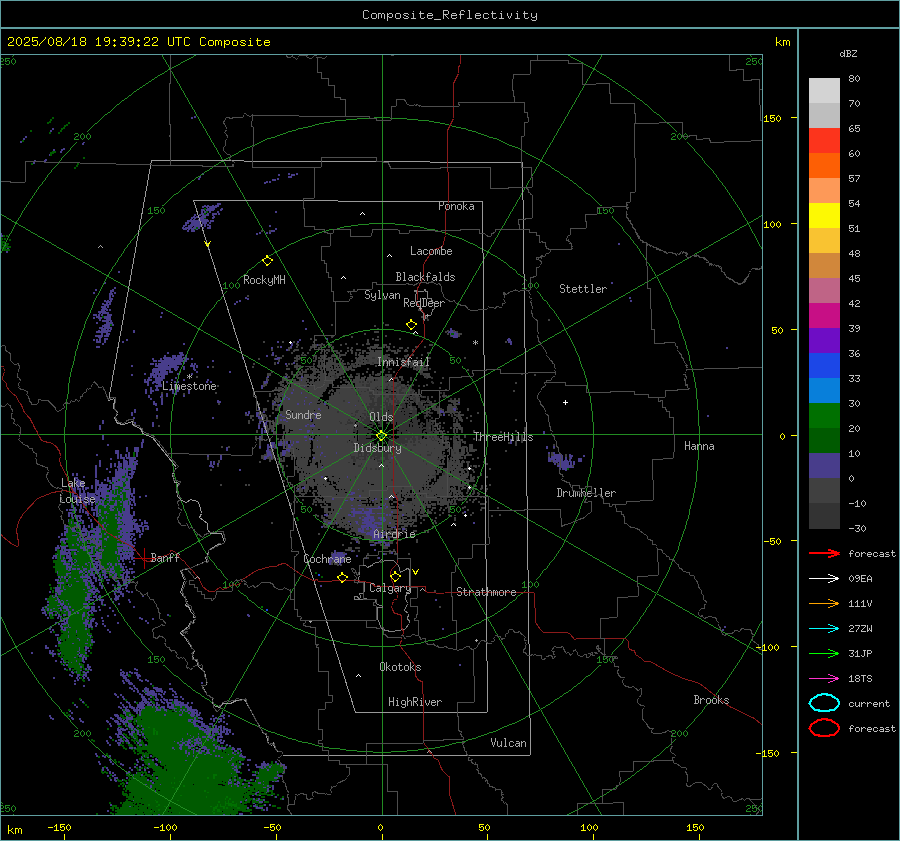900x841 pixels.
Task: Select the orange 111V arrow legend entry
Action: [x=824, y=603]
